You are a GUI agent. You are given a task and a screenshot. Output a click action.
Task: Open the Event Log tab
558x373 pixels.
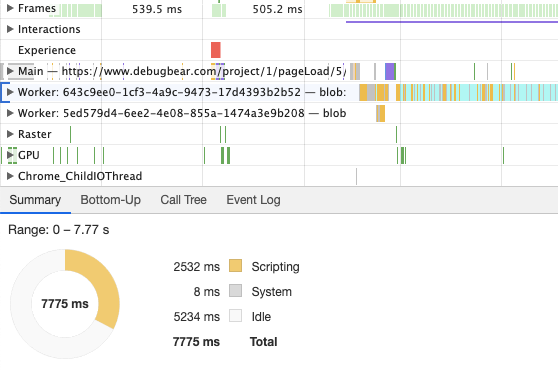[x=253, y=200]
